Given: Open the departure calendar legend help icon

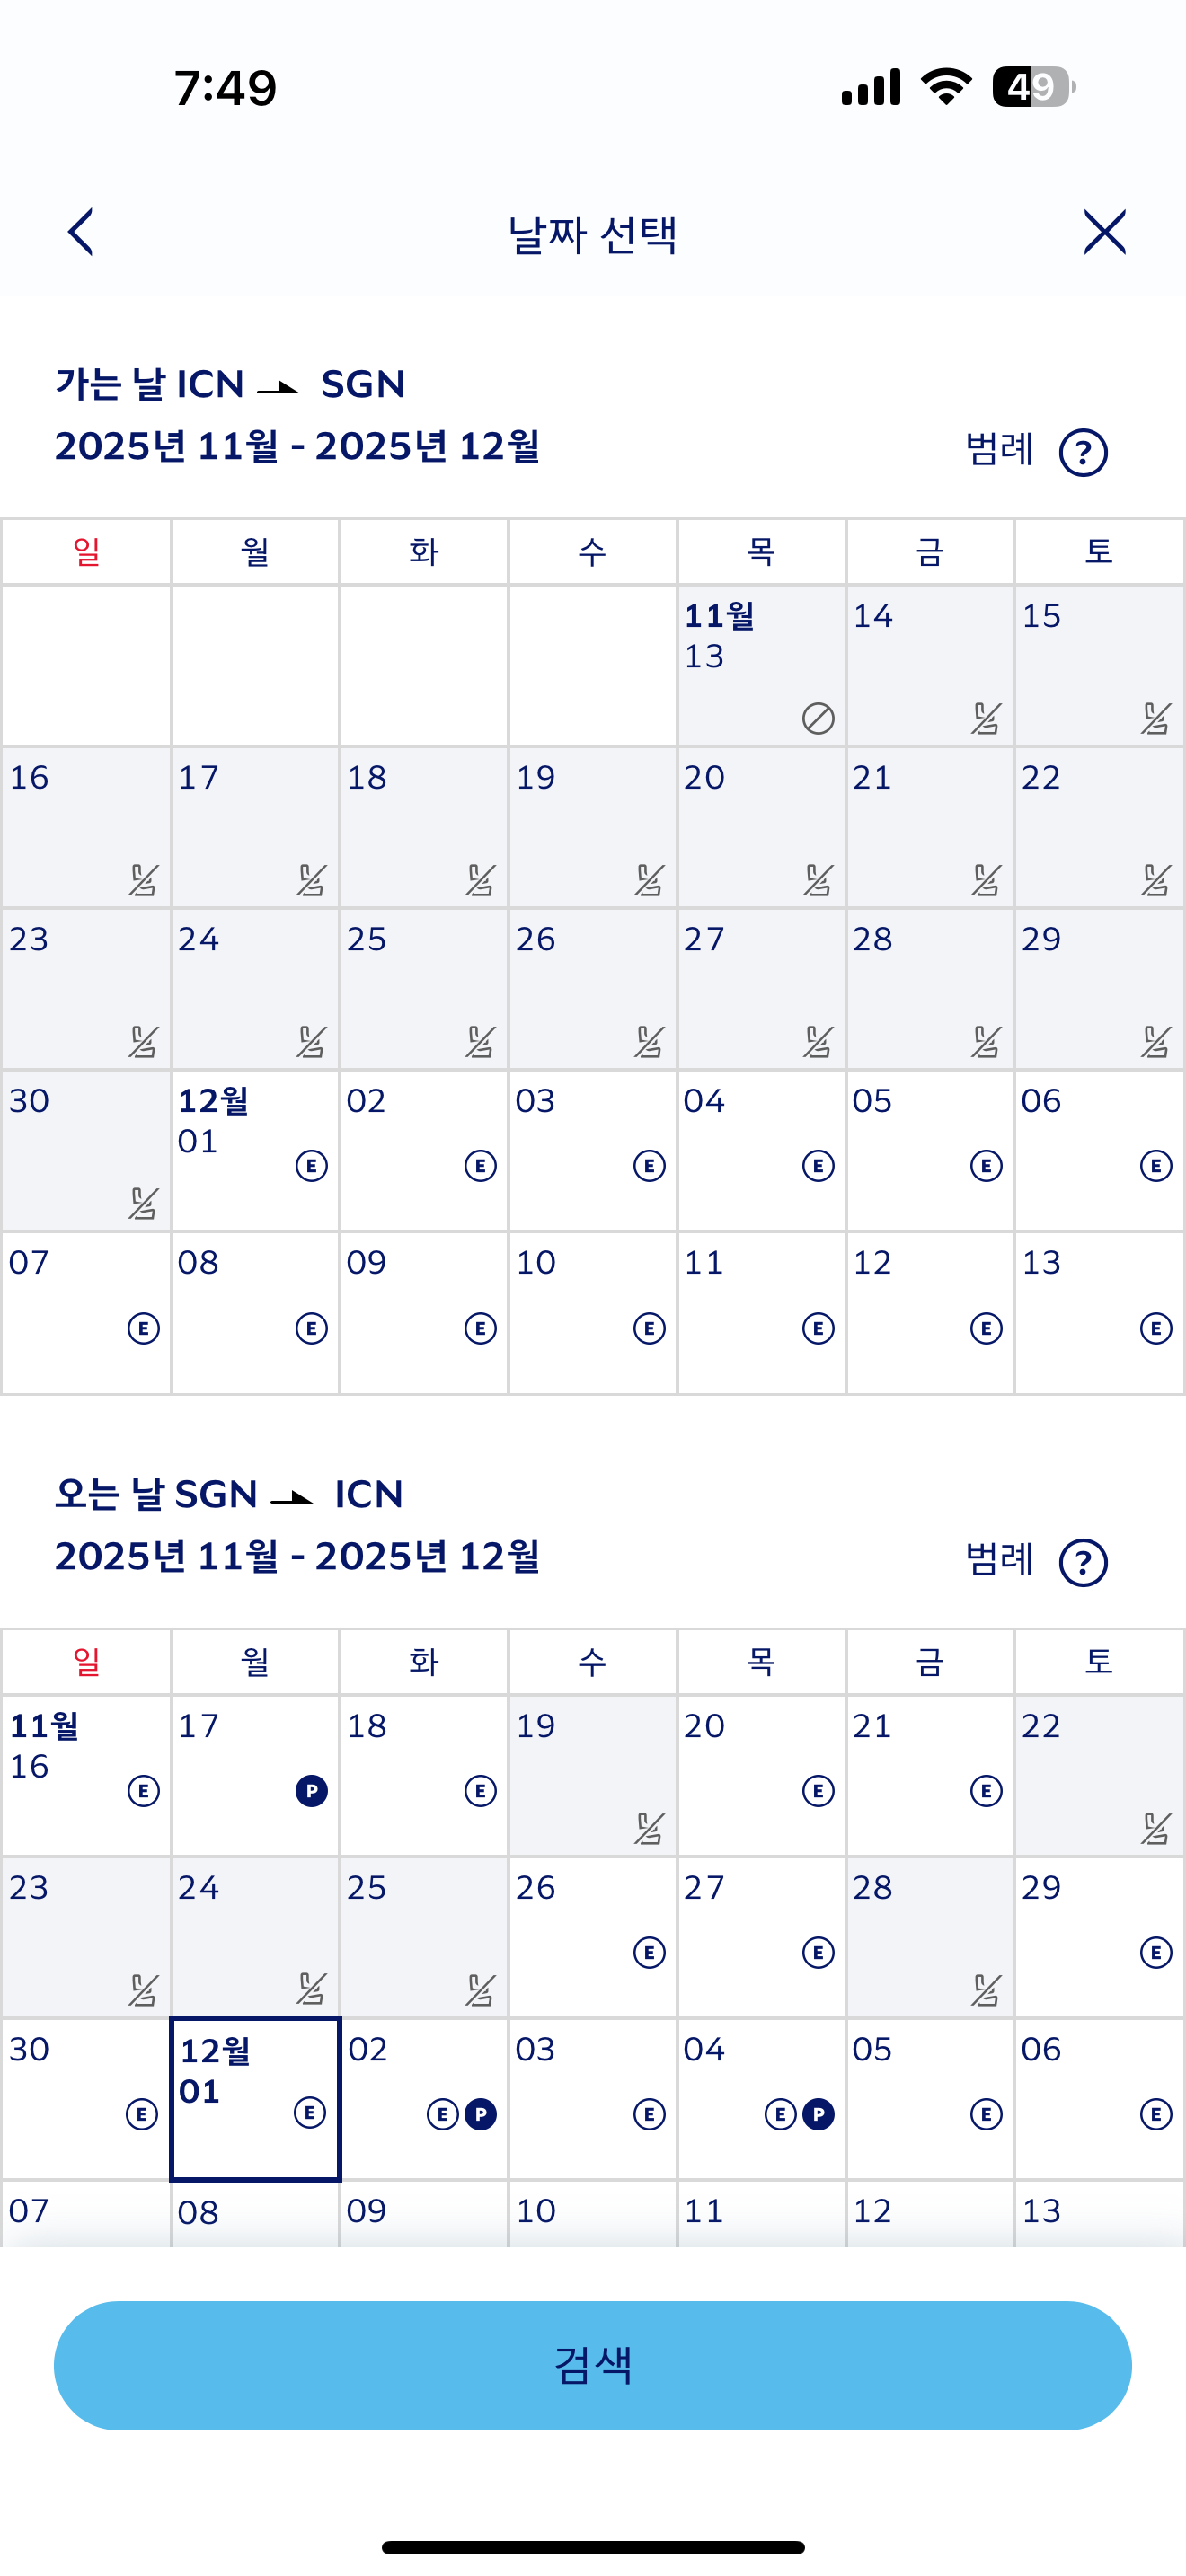Looking at the screenshot, I should click(x=1083, y=452).
